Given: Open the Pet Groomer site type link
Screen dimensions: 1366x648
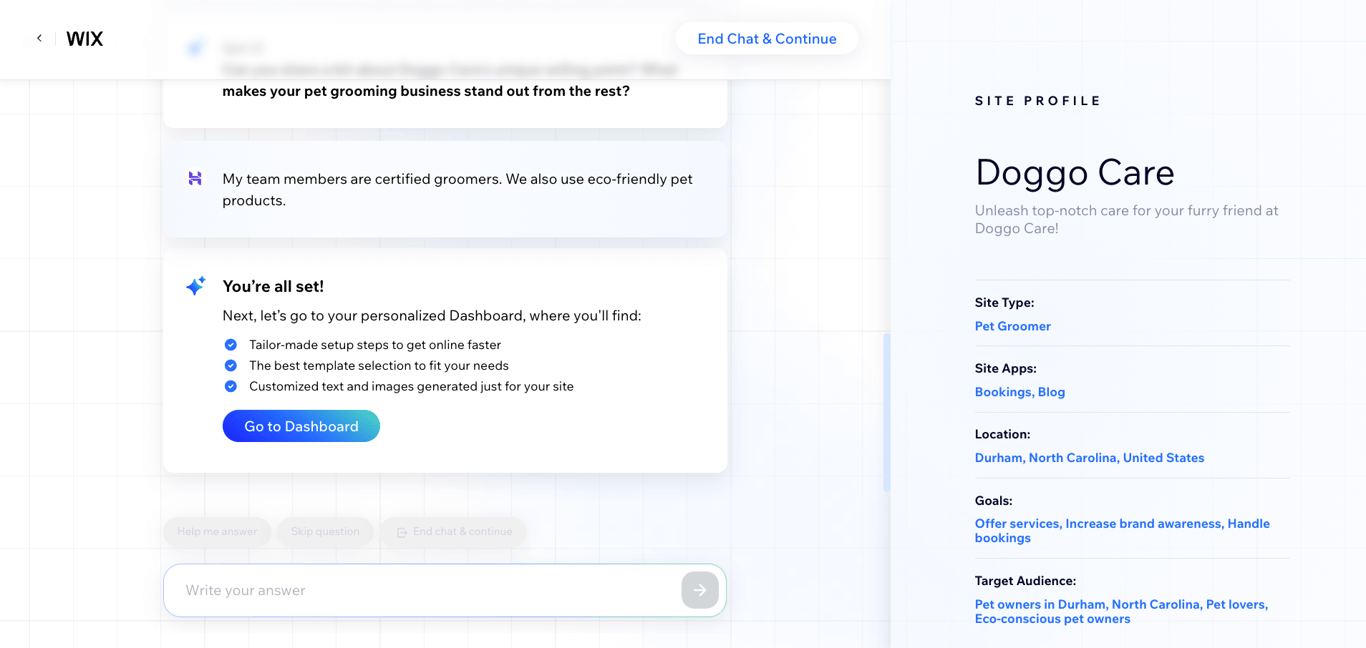Looking at the screenshot, I should (1012, 326).
